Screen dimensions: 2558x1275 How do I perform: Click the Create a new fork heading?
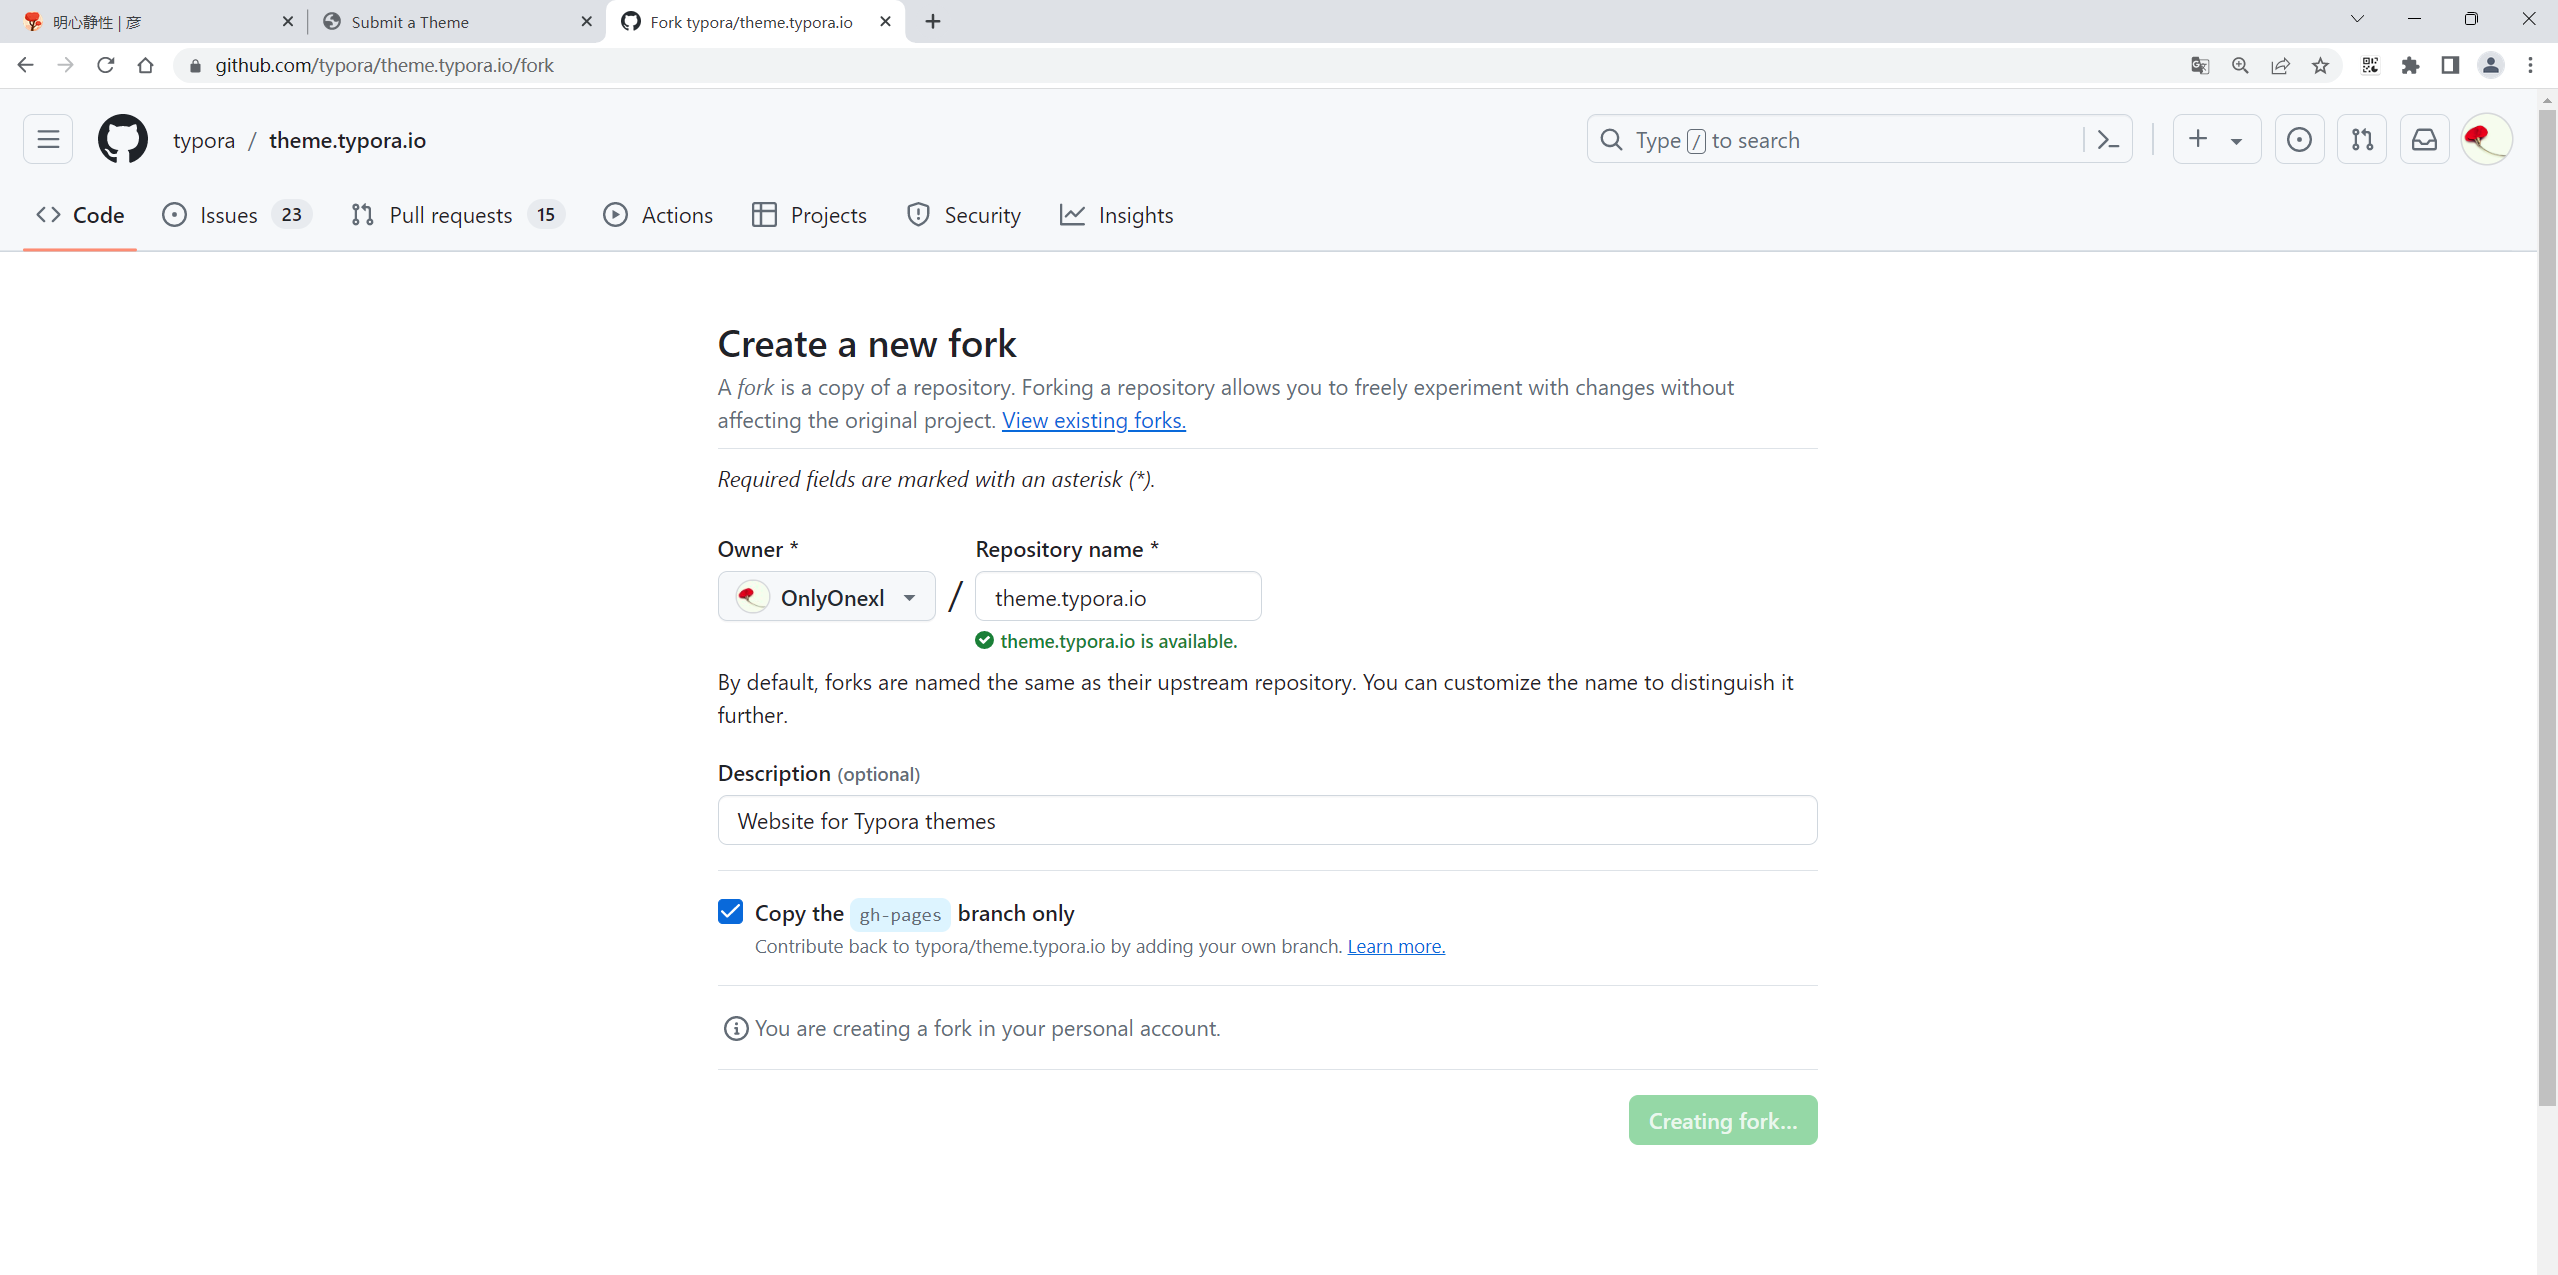(867, 344)
